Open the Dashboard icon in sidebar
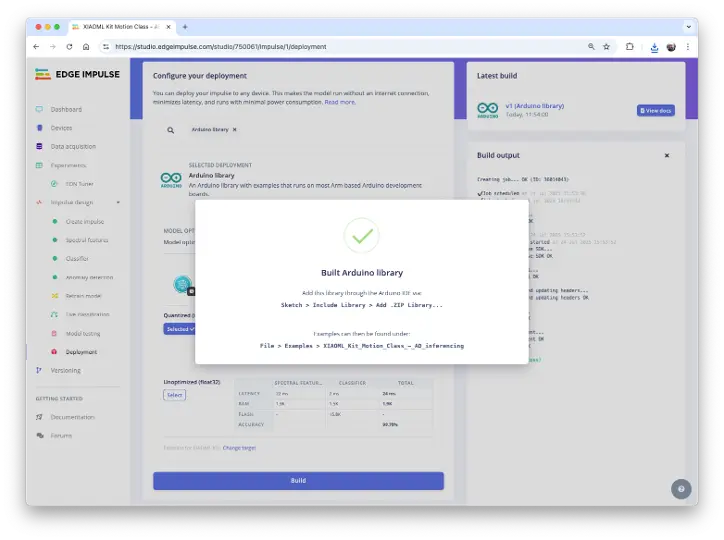724x540 pixels. [x=40, y=109]
